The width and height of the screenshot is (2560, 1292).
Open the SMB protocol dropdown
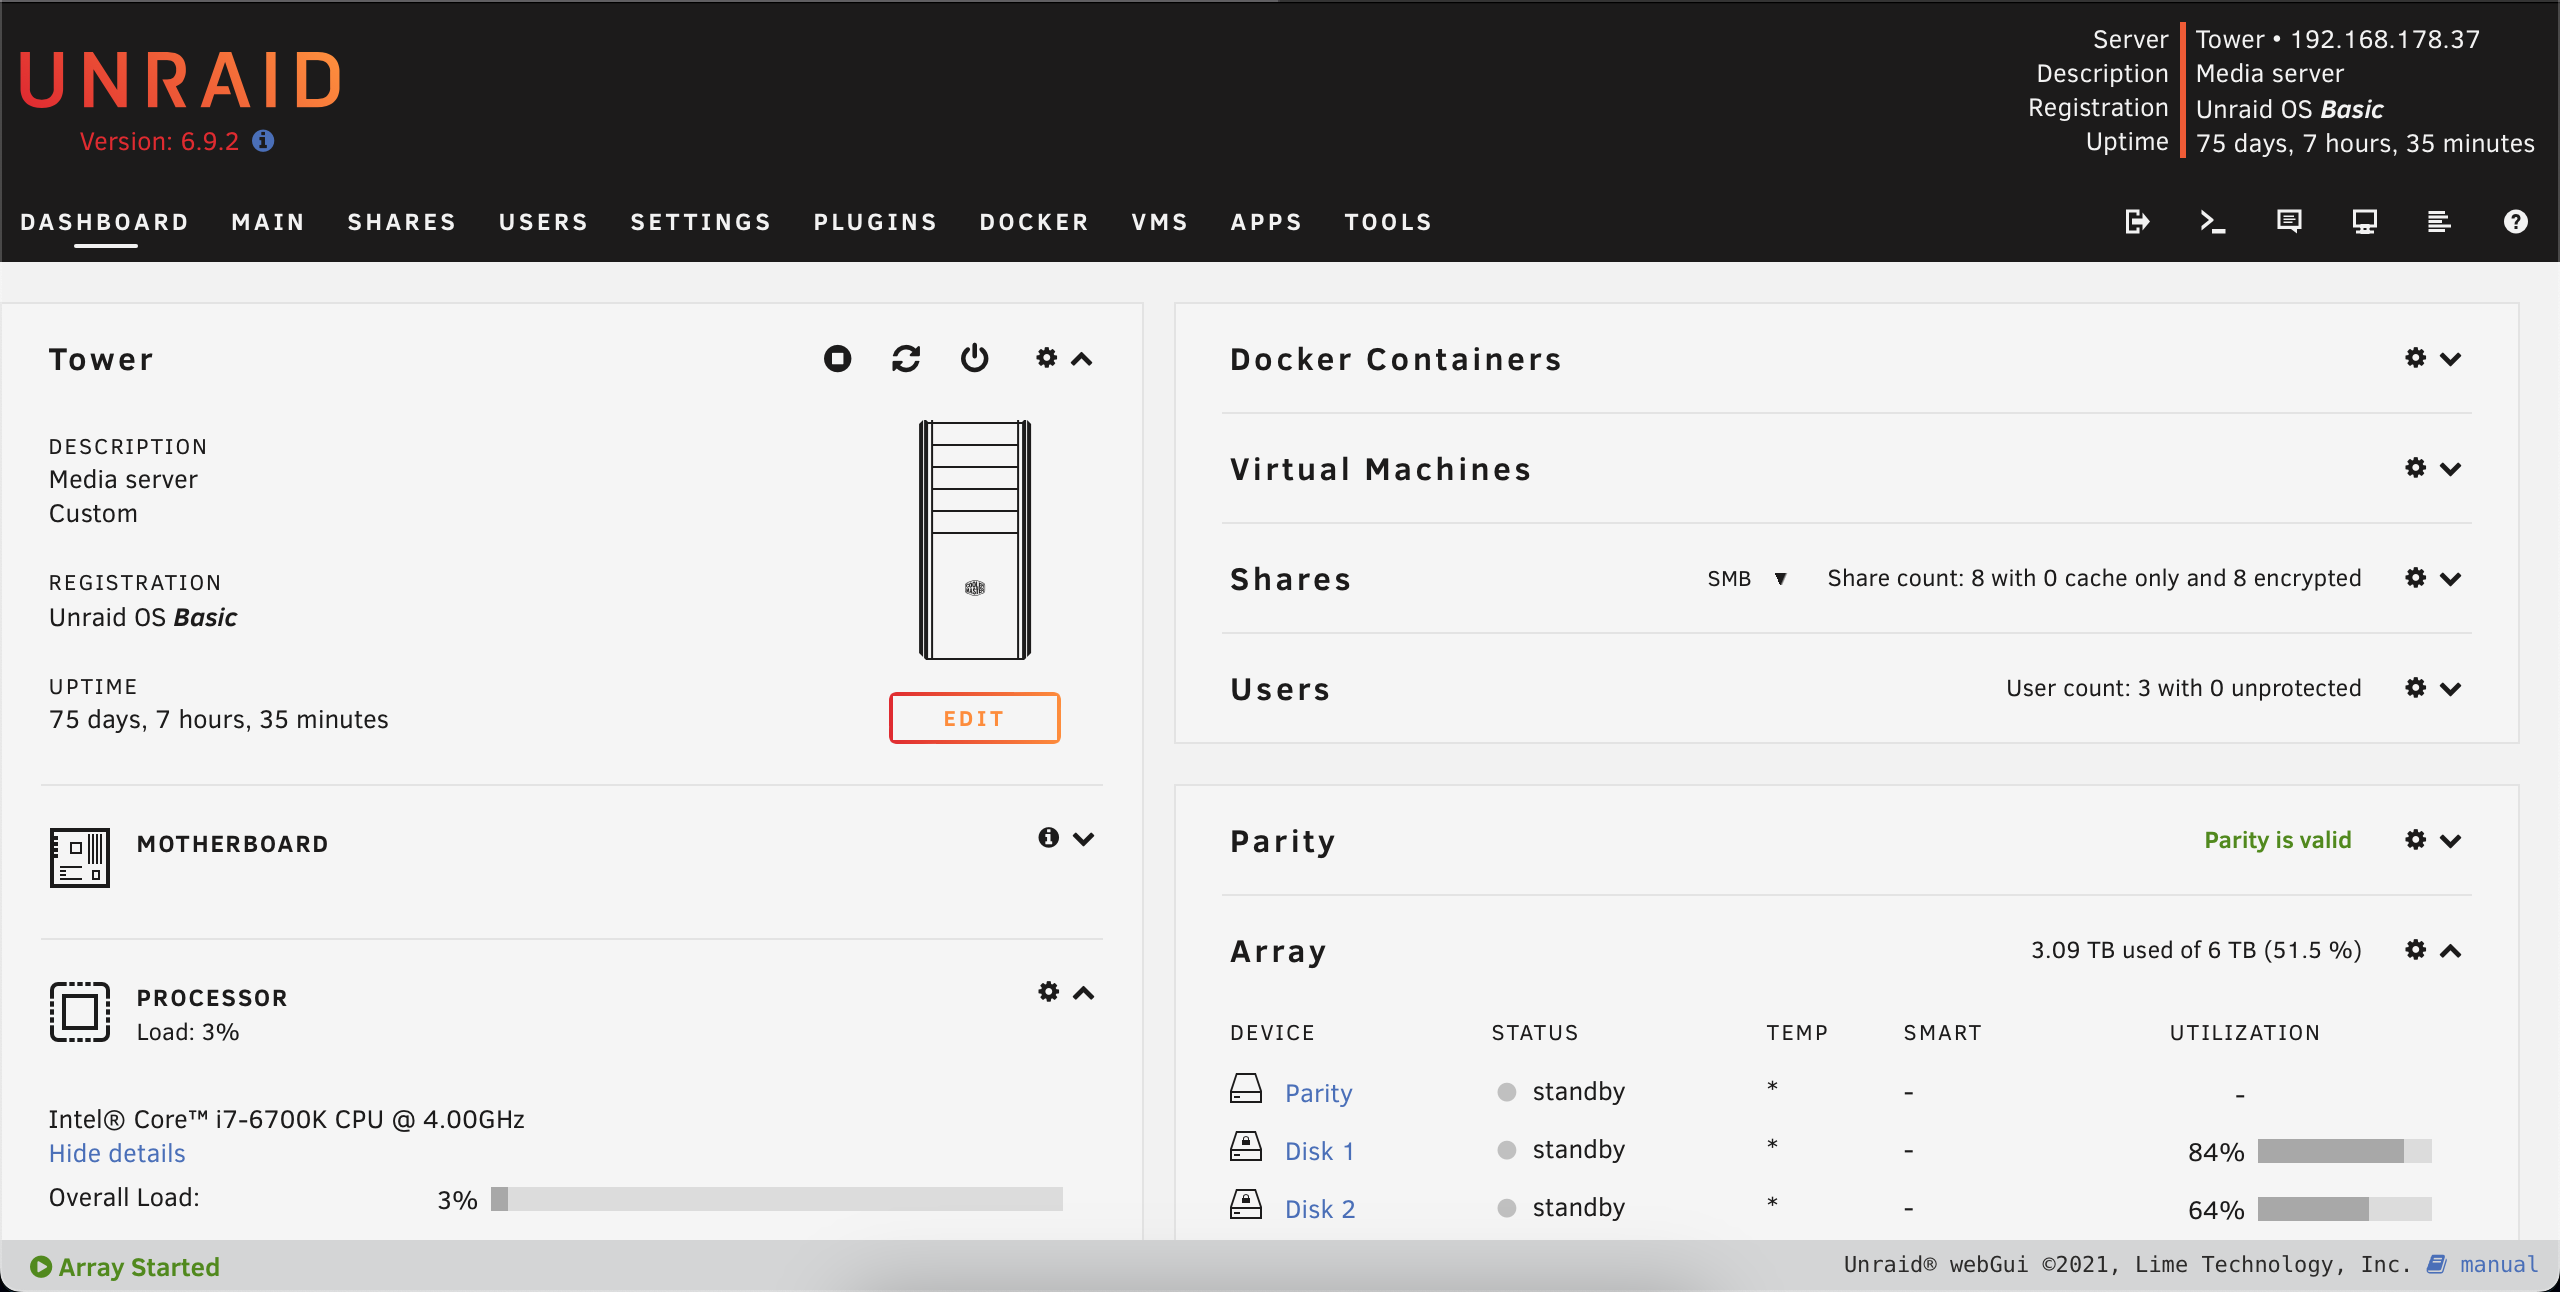(1747, 578)
